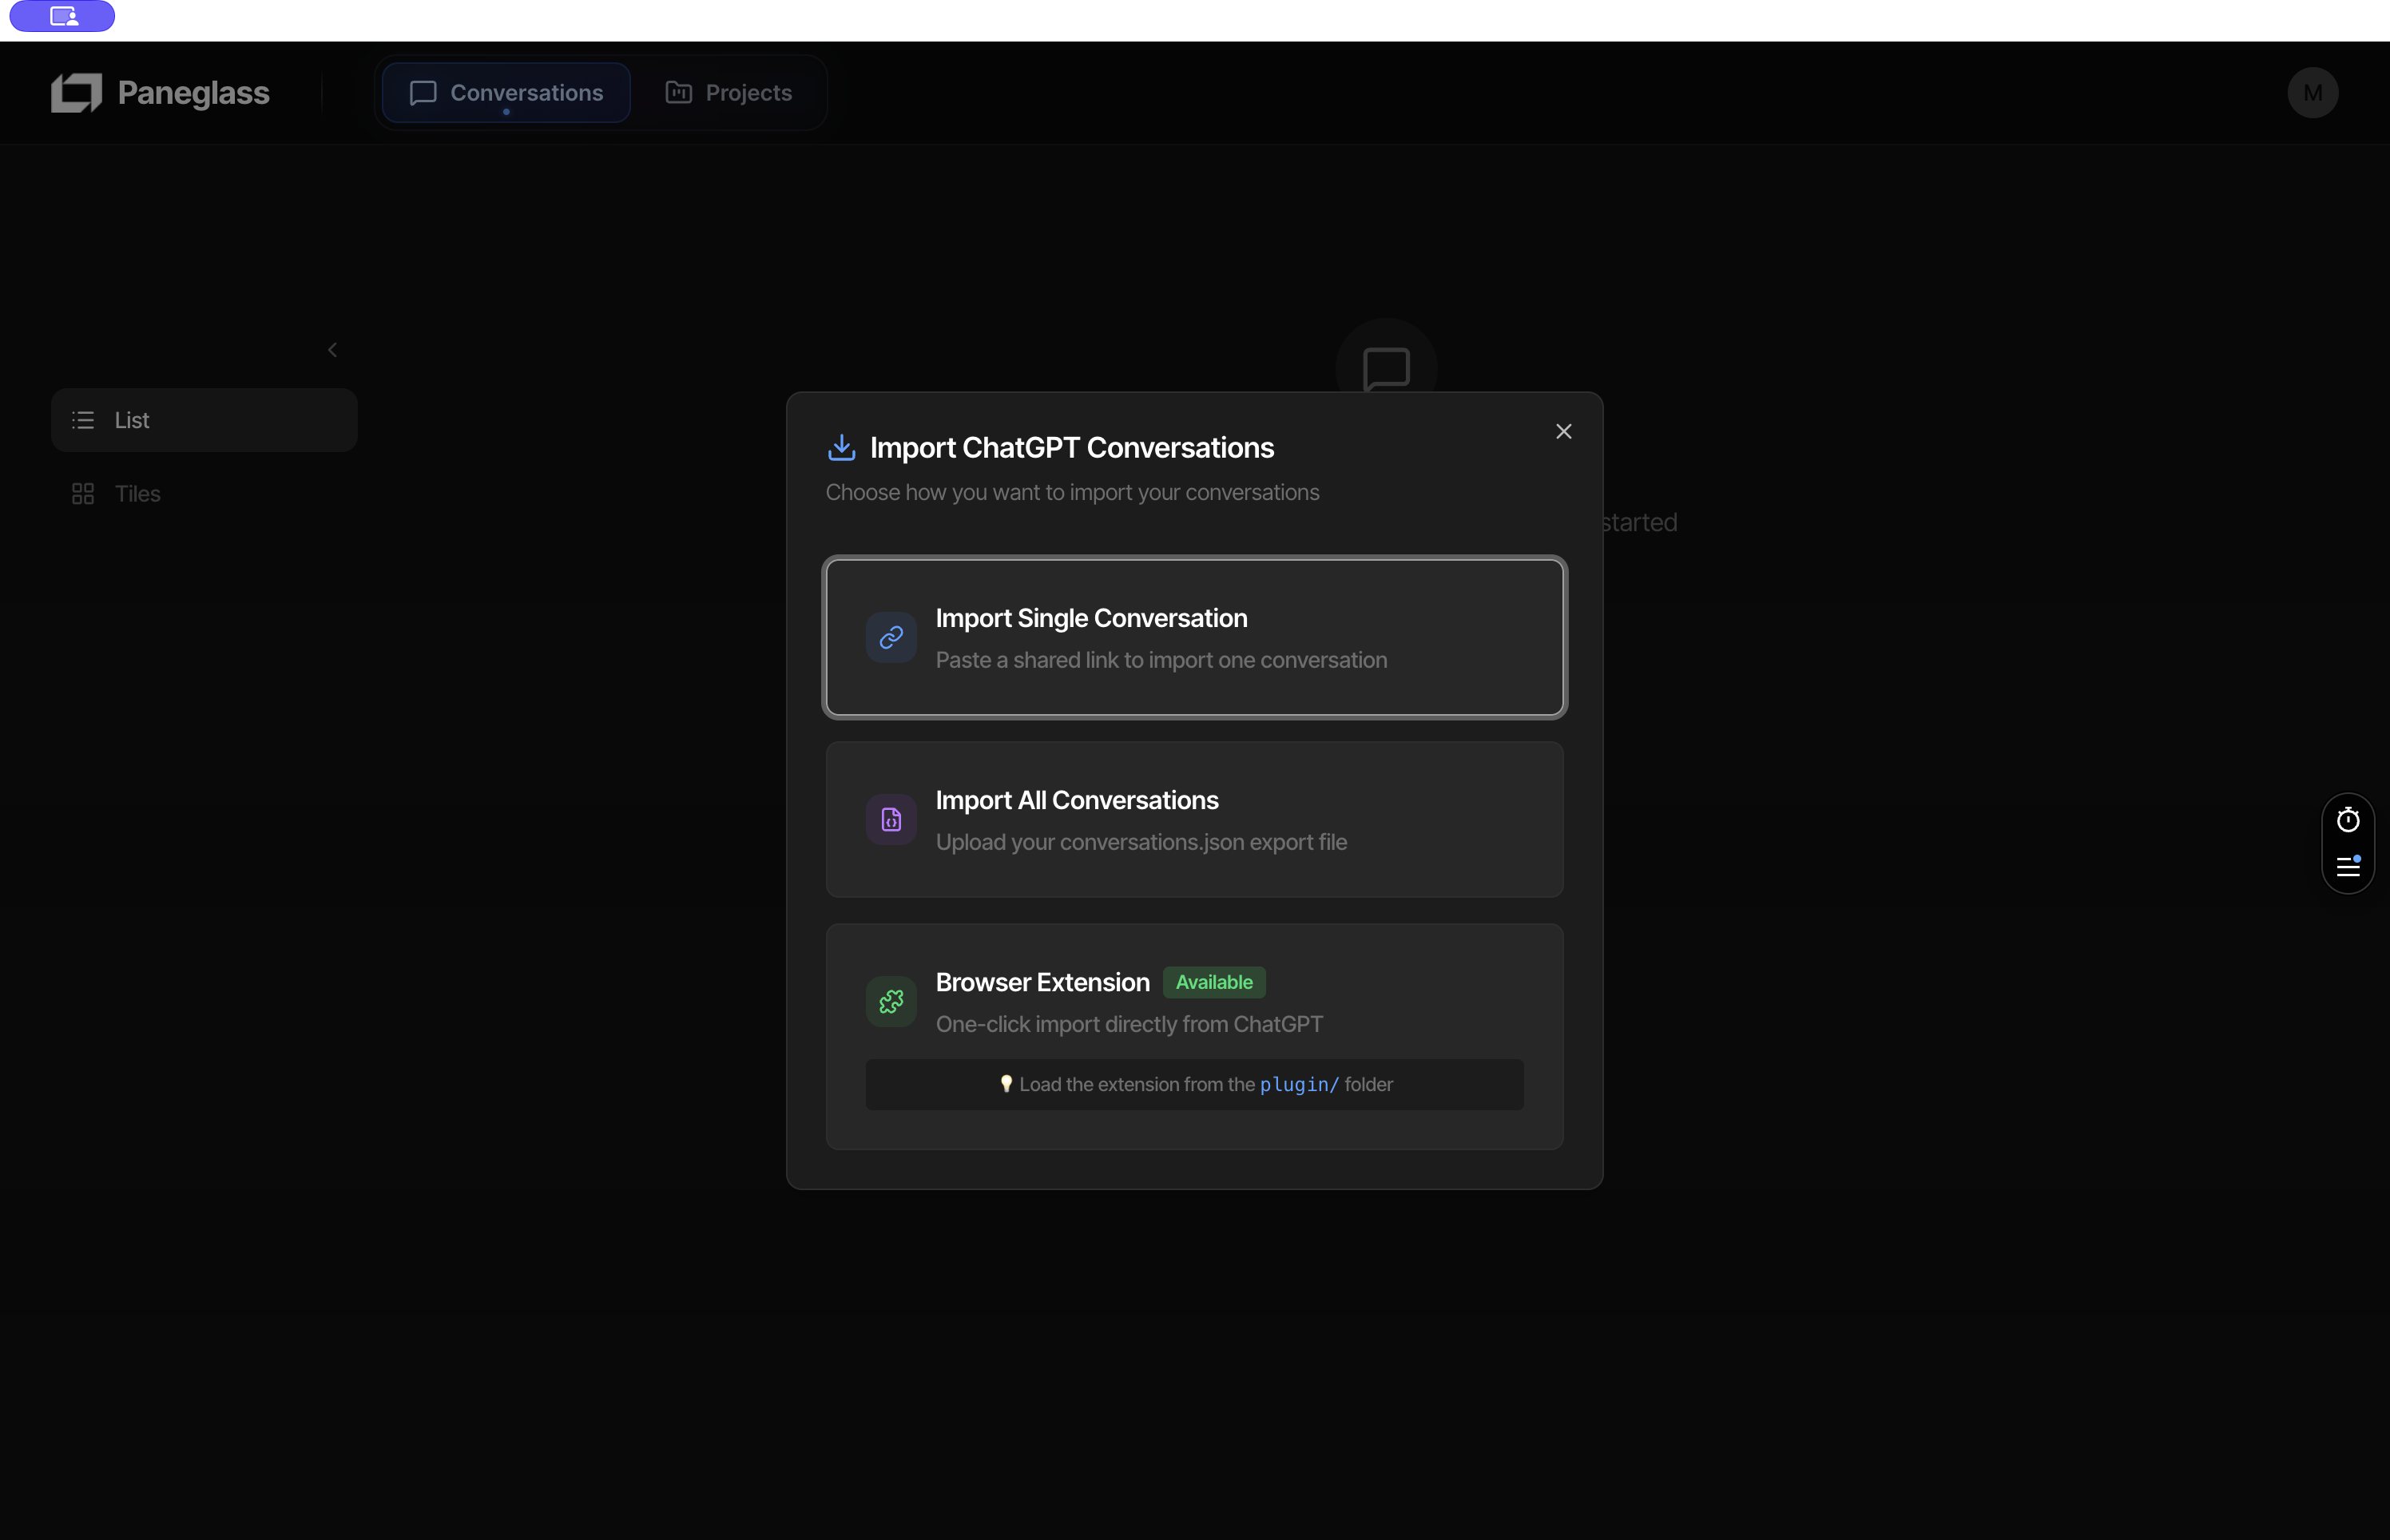Click the purple screen-share pill at top left

click(61, 16)
